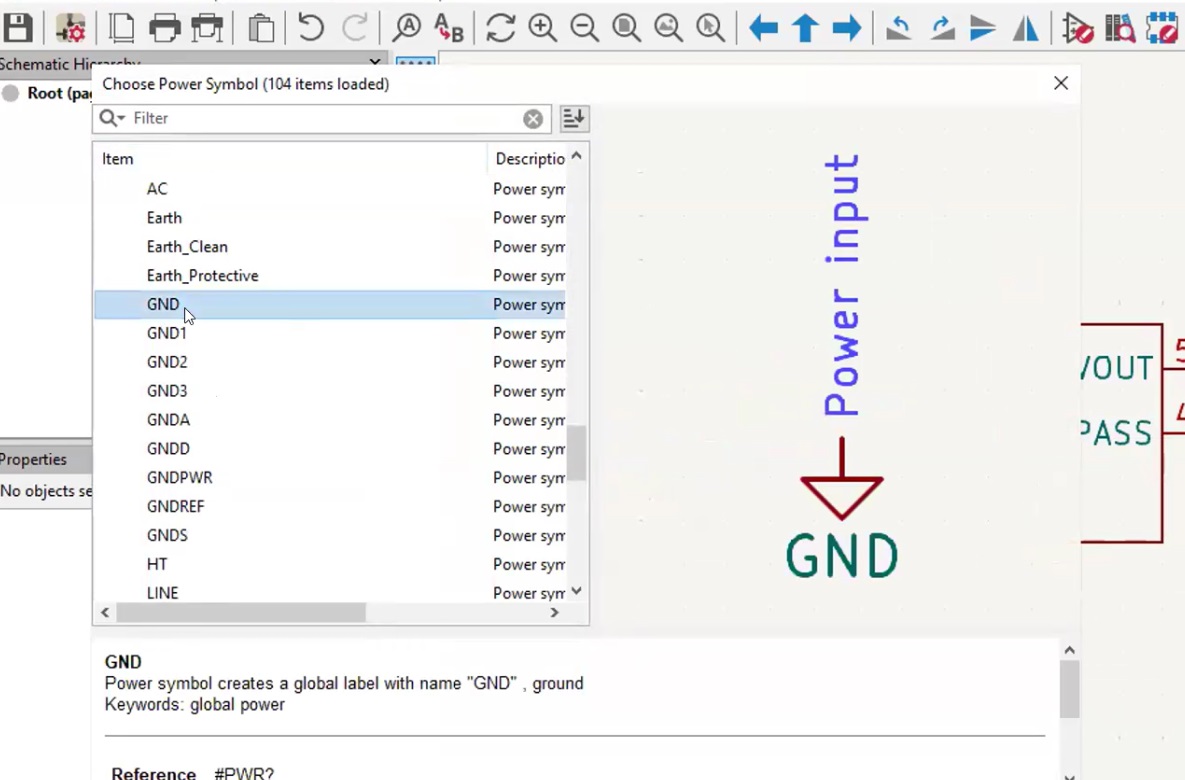Open the Schematic Hierarchy dropdown
The image size is (1185, 780).
pos(374,63)
